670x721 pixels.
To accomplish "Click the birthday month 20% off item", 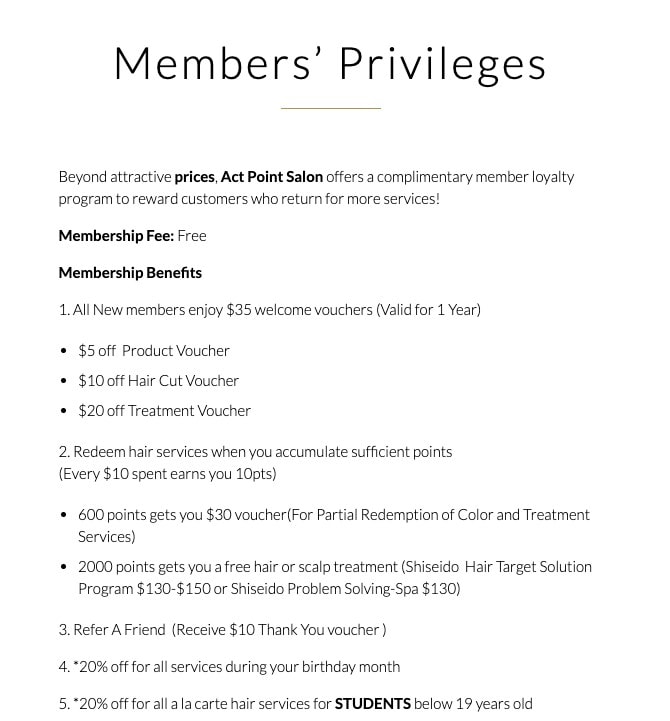I will tap(229, 667).
